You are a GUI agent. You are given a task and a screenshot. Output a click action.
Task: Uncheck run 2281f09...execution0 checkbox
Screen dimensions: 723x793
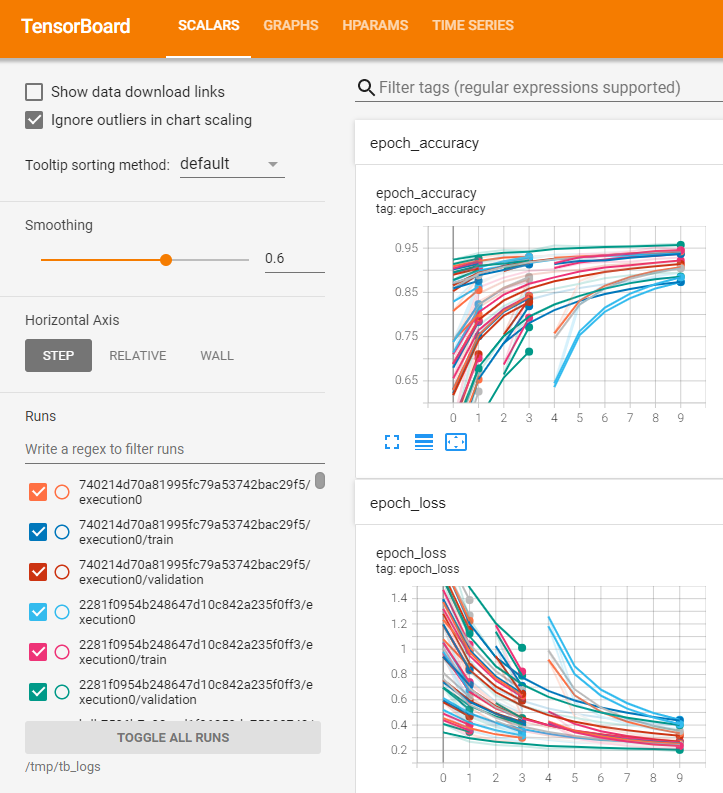click(x=38, y=611)
